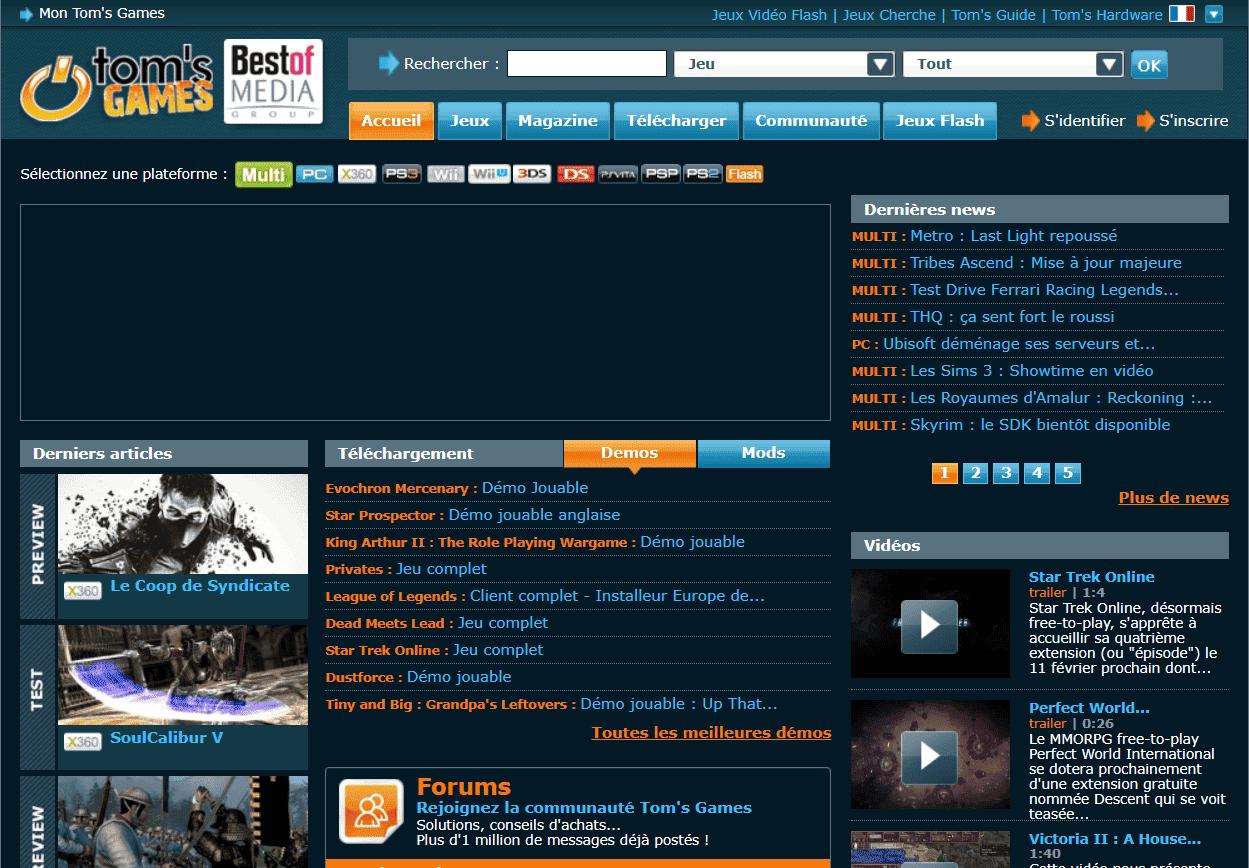
Task: Click the Flash platform icon
Action: tap(744, 174)
